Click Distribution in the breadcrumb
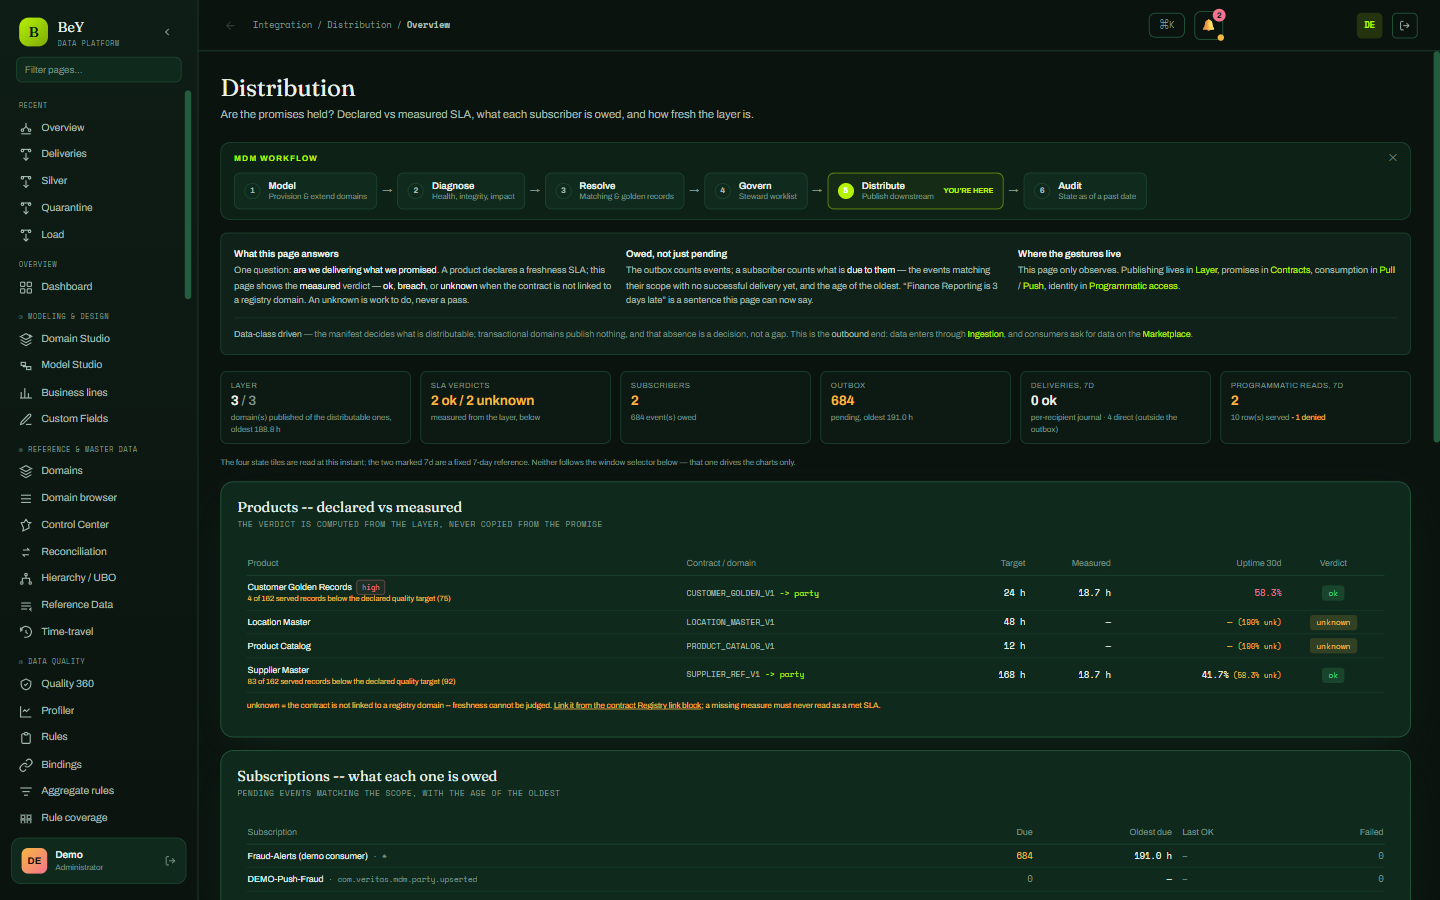Image resolution: width=1440 pixels, height=900 pixels. (359, 25)
